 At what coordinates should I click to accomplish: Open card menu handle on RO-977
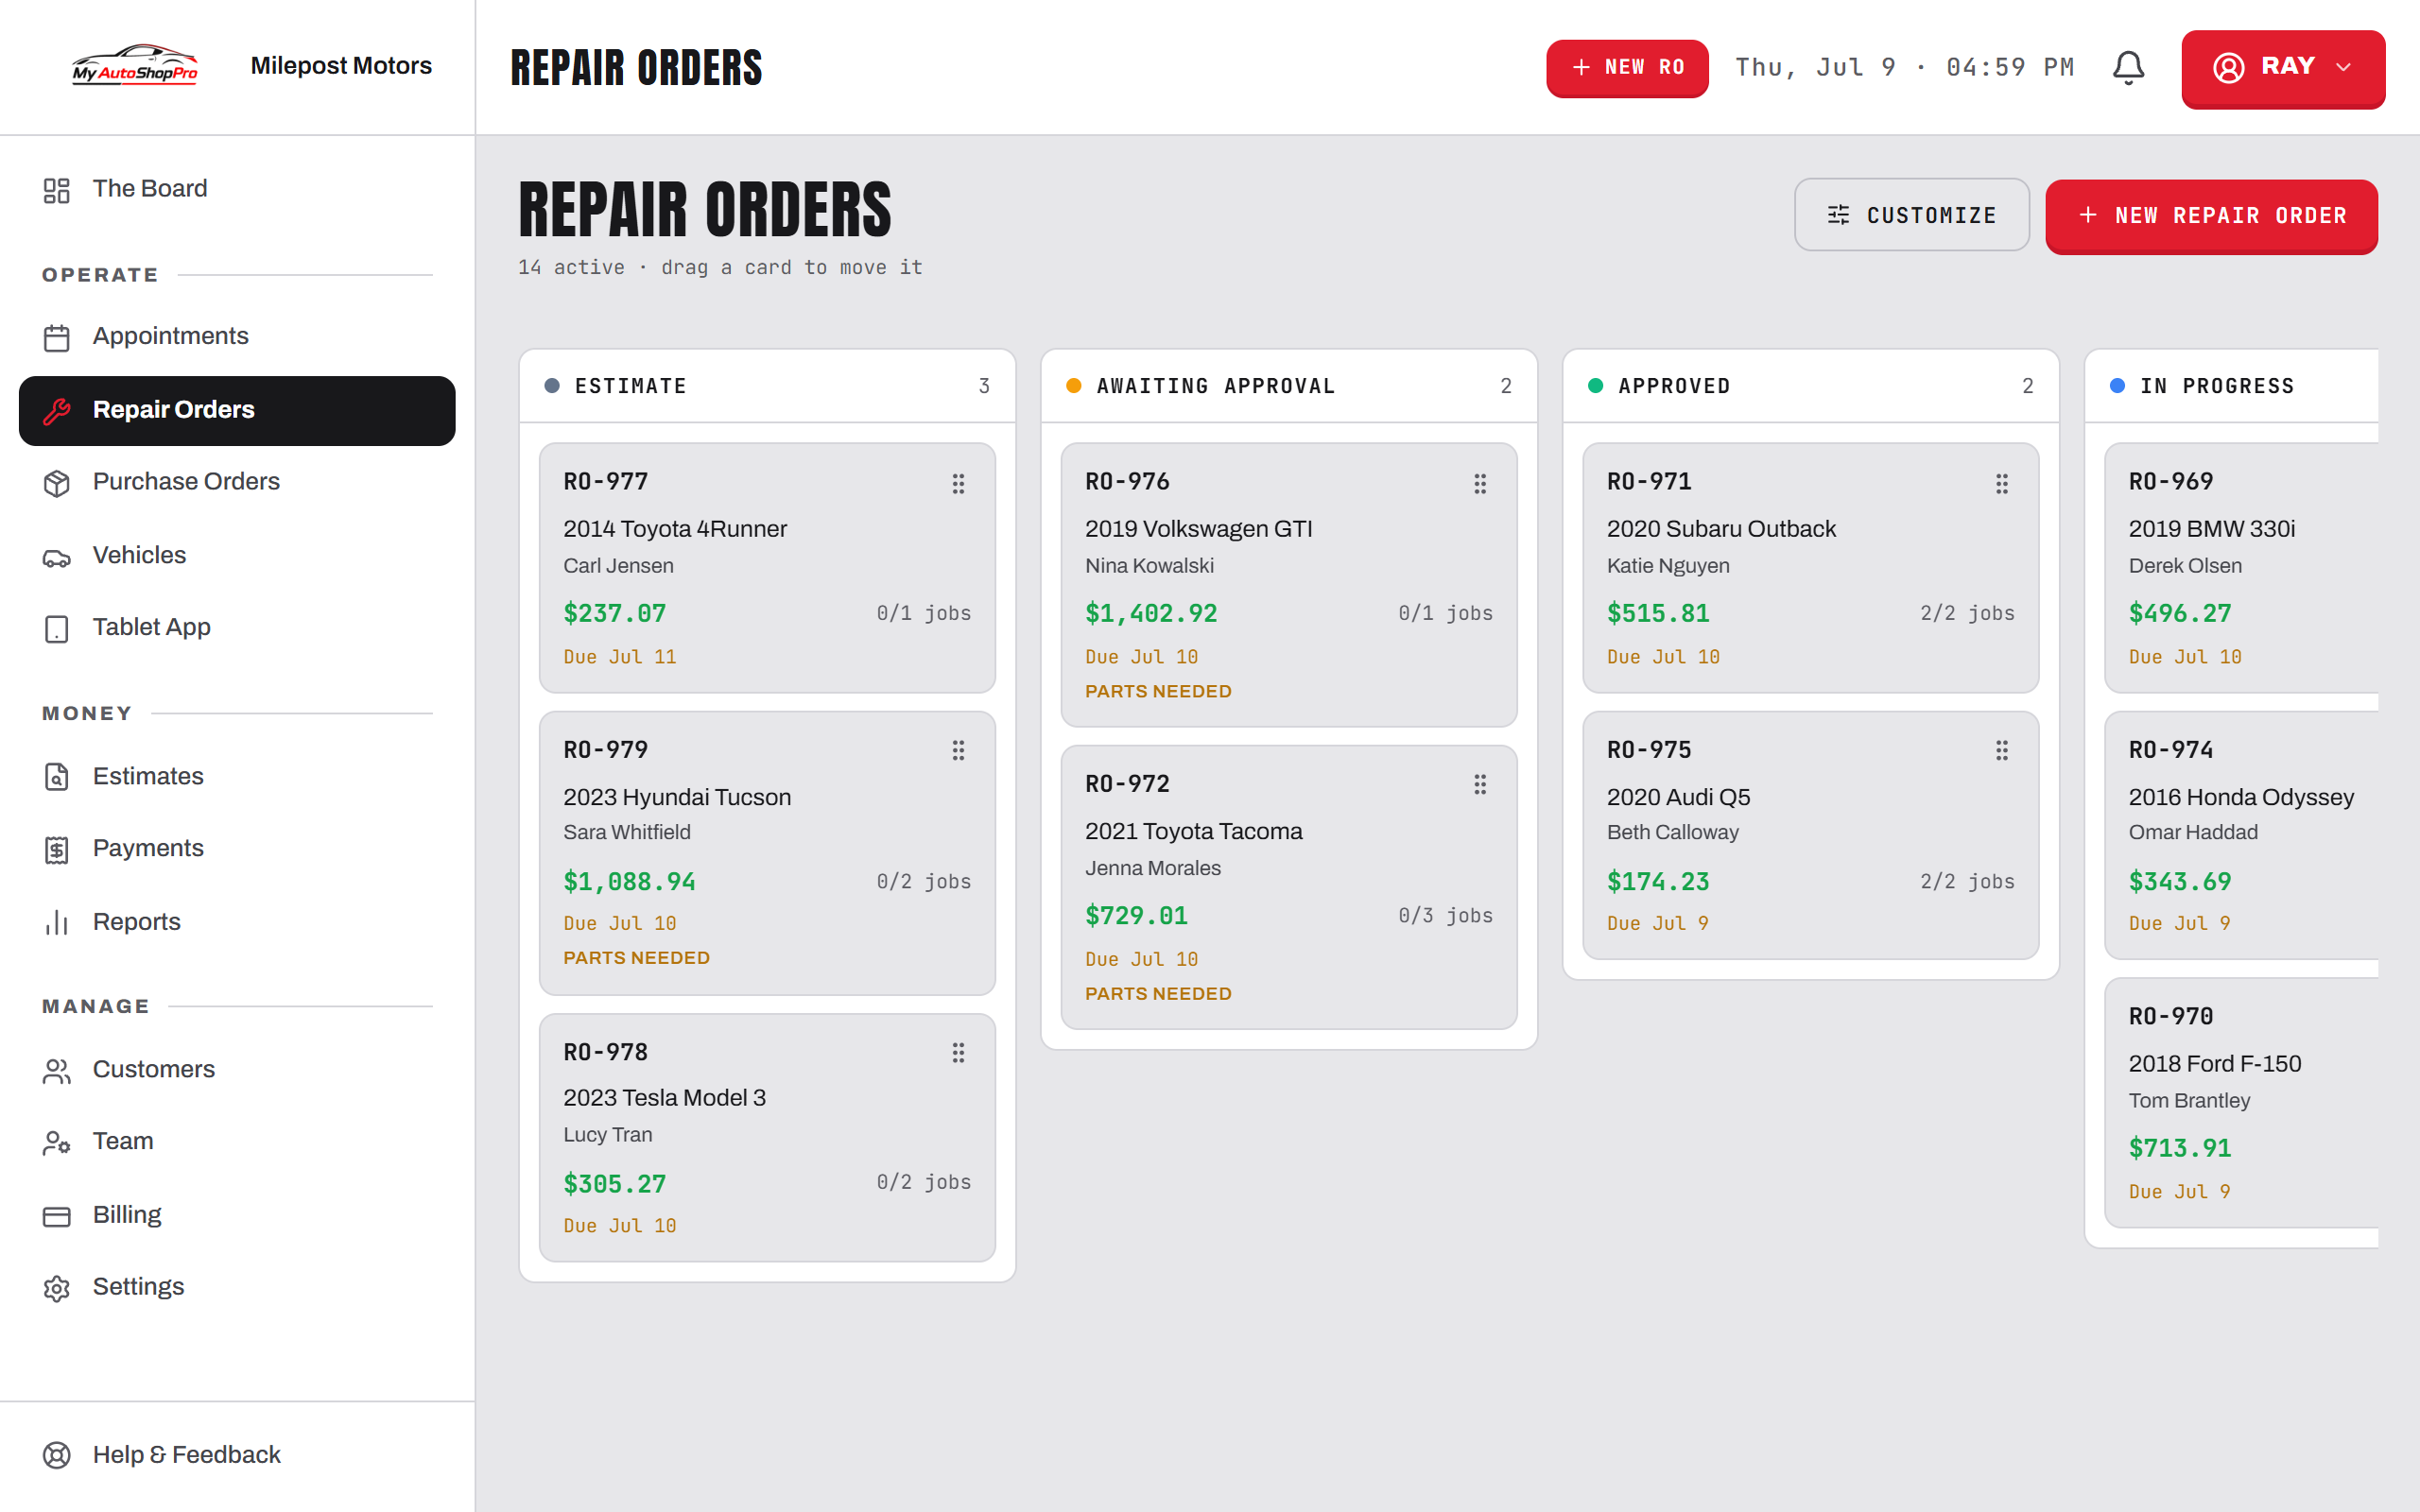coord(958,484)
